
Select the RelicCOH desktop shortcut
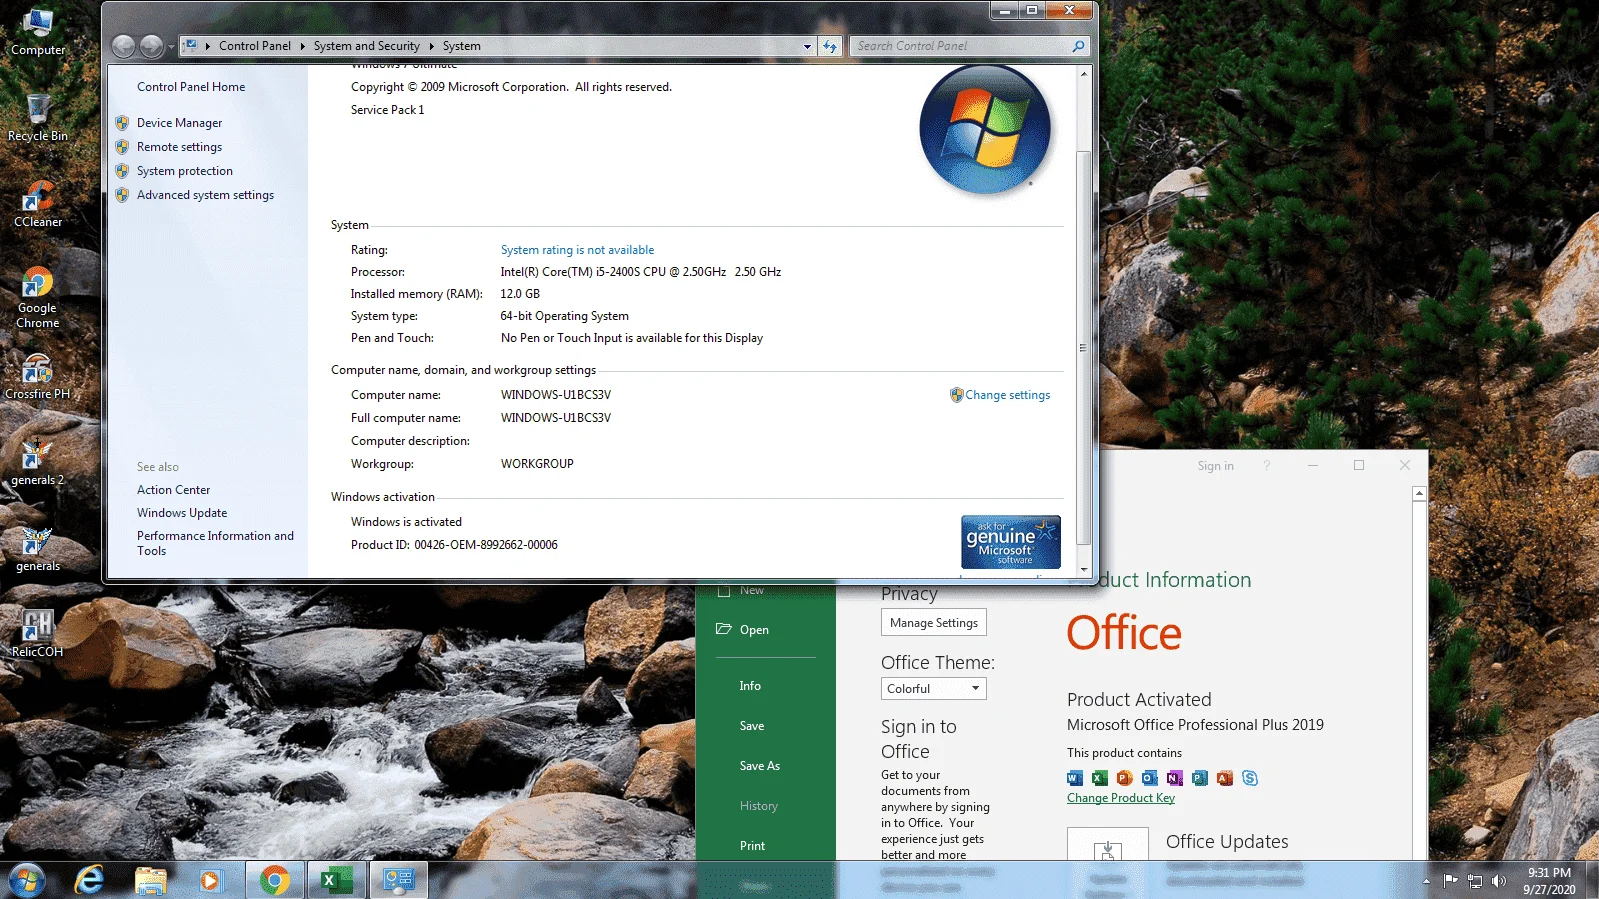click(x=37, y=634)
